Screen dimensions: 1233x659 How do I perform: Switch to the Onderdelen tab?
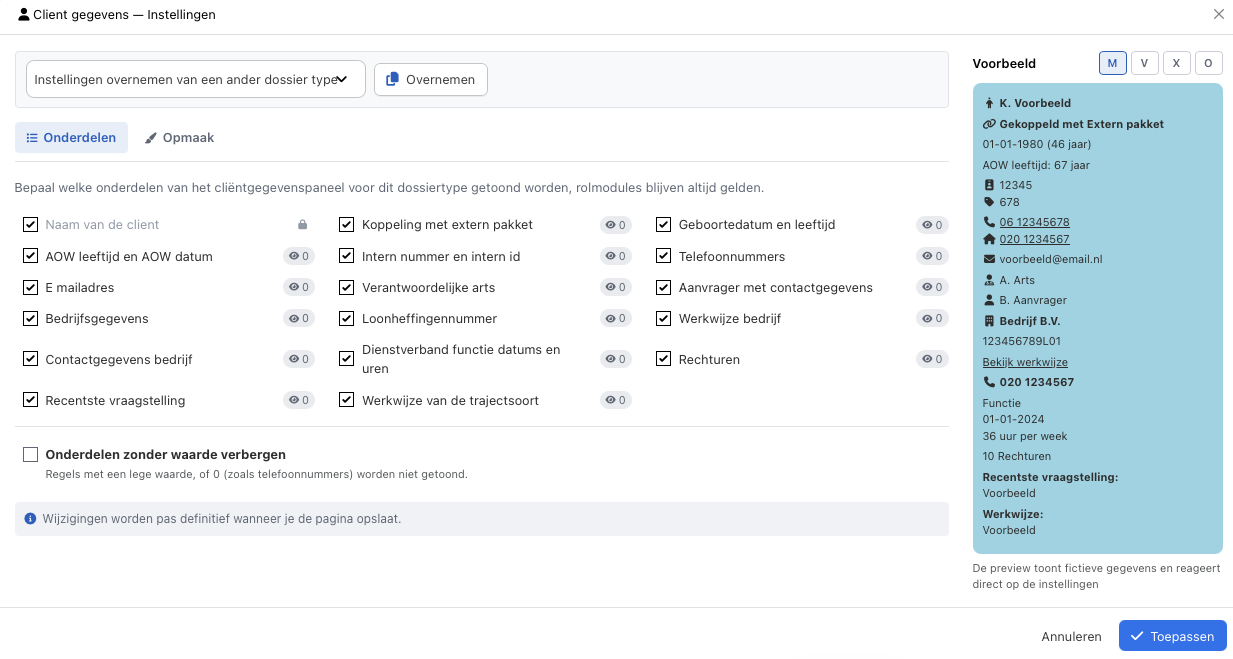71,138
